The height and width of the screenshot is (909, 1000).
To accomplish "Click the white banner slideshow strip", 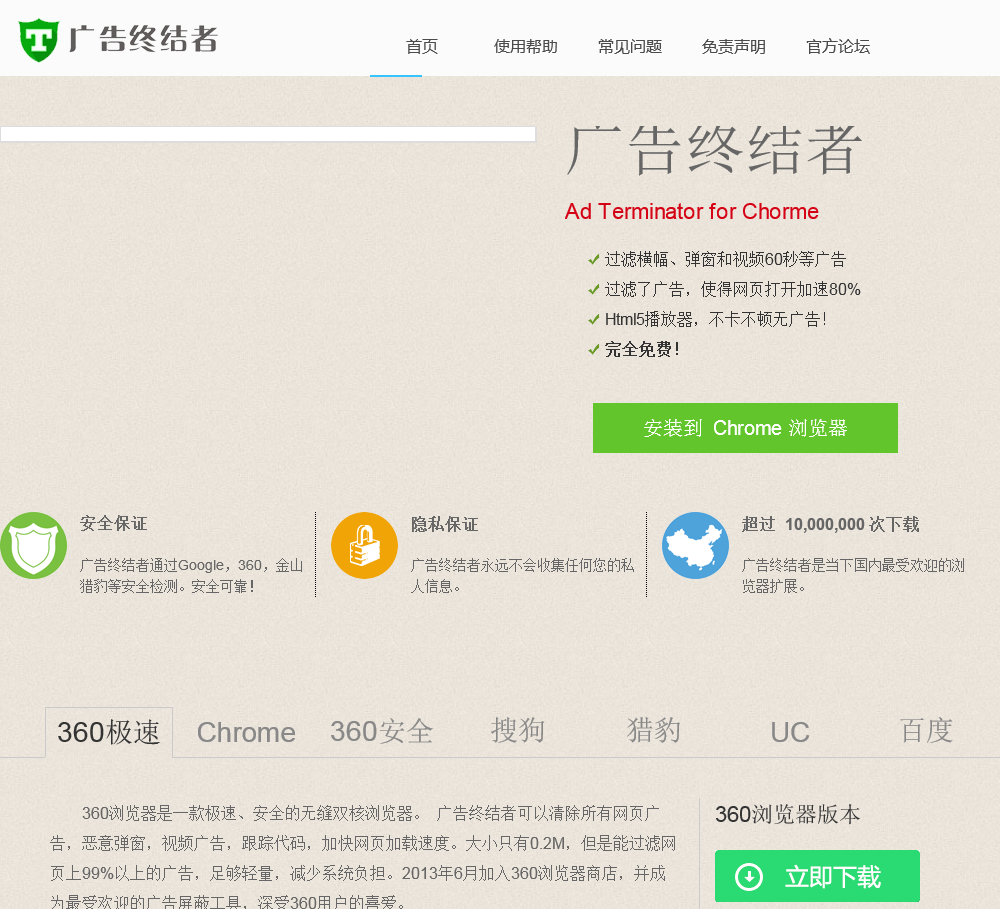I will [x=268, y=134].
